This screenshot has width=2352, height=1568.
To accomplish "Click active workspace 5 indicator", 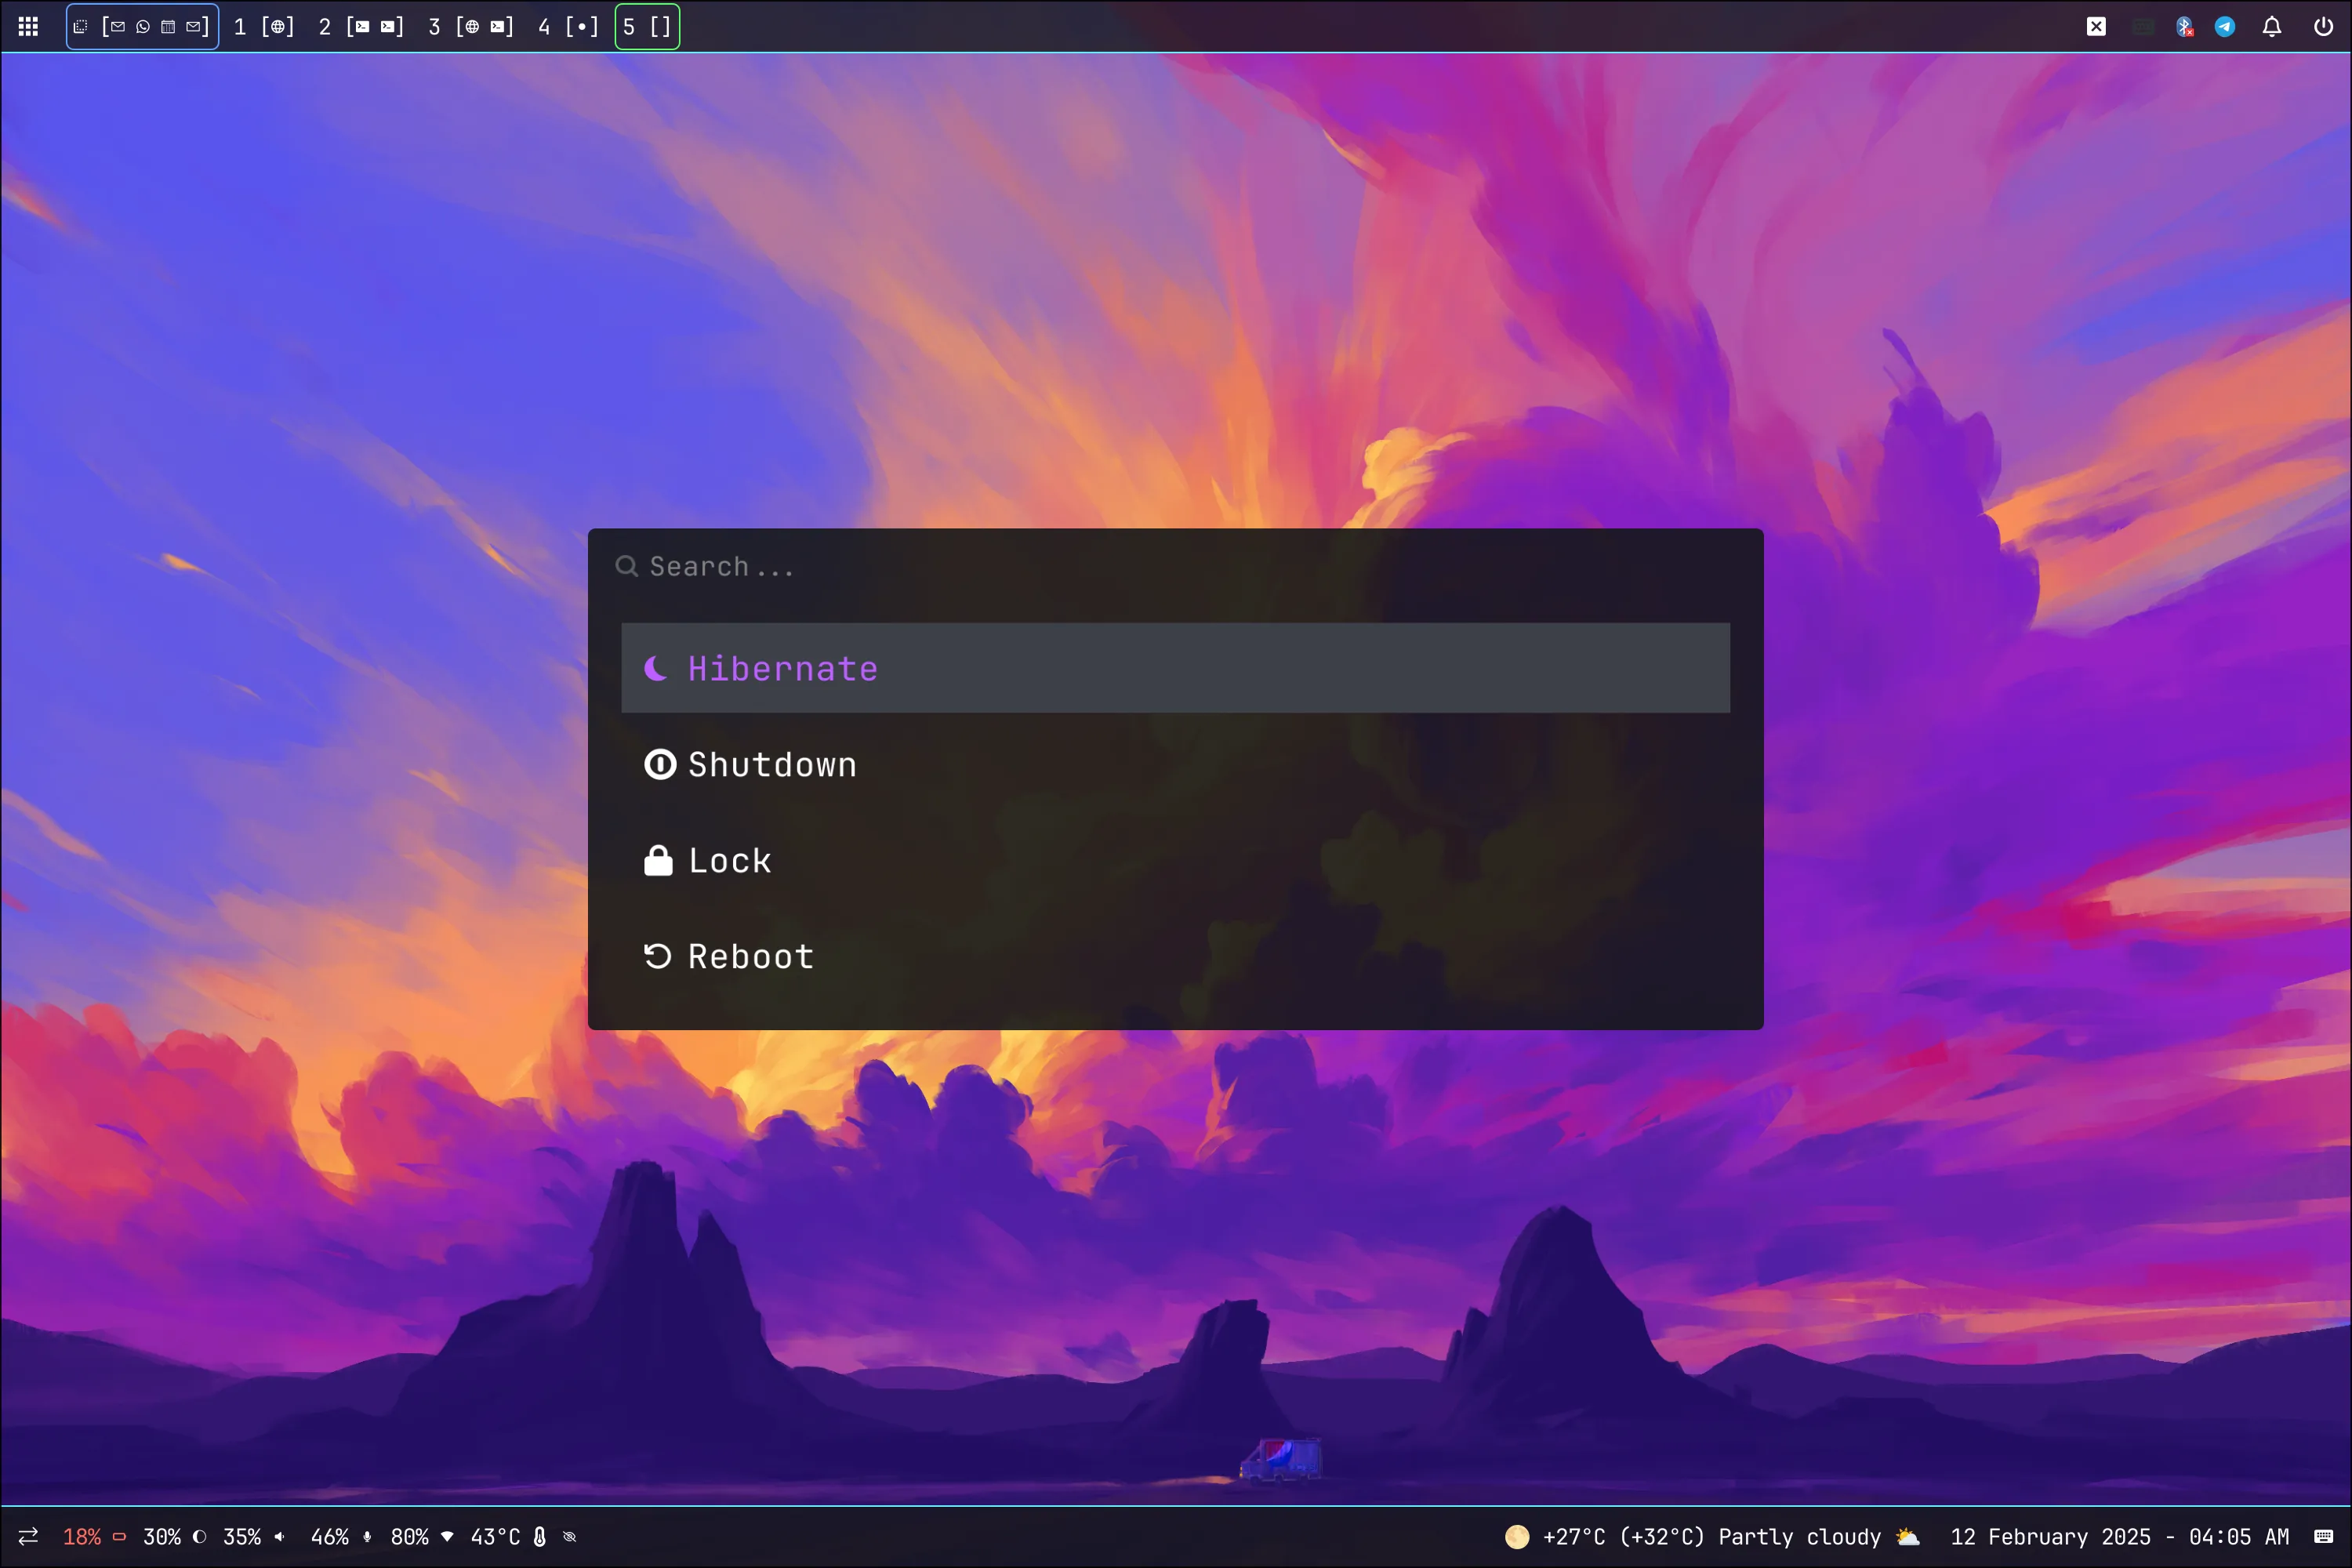I will click(x=648, y=24).
